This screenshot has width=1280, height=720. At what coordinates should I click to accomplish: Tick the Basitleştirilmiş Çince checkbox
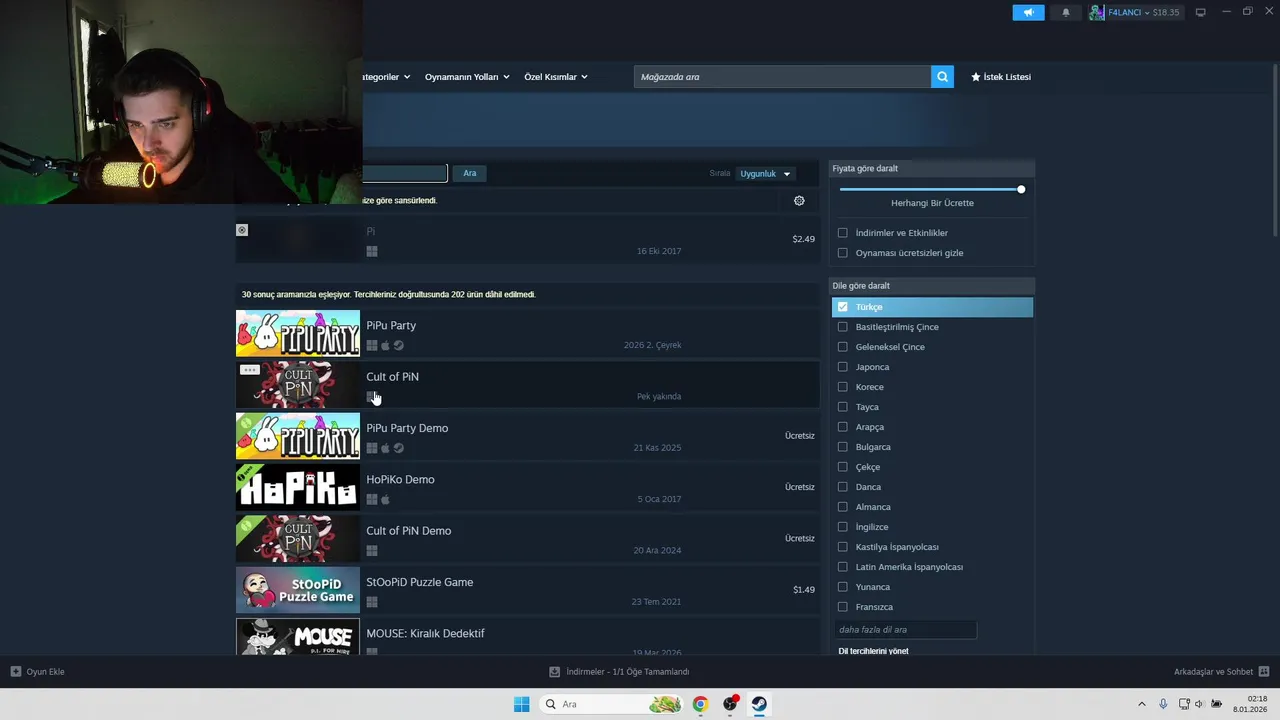point(843,327)
